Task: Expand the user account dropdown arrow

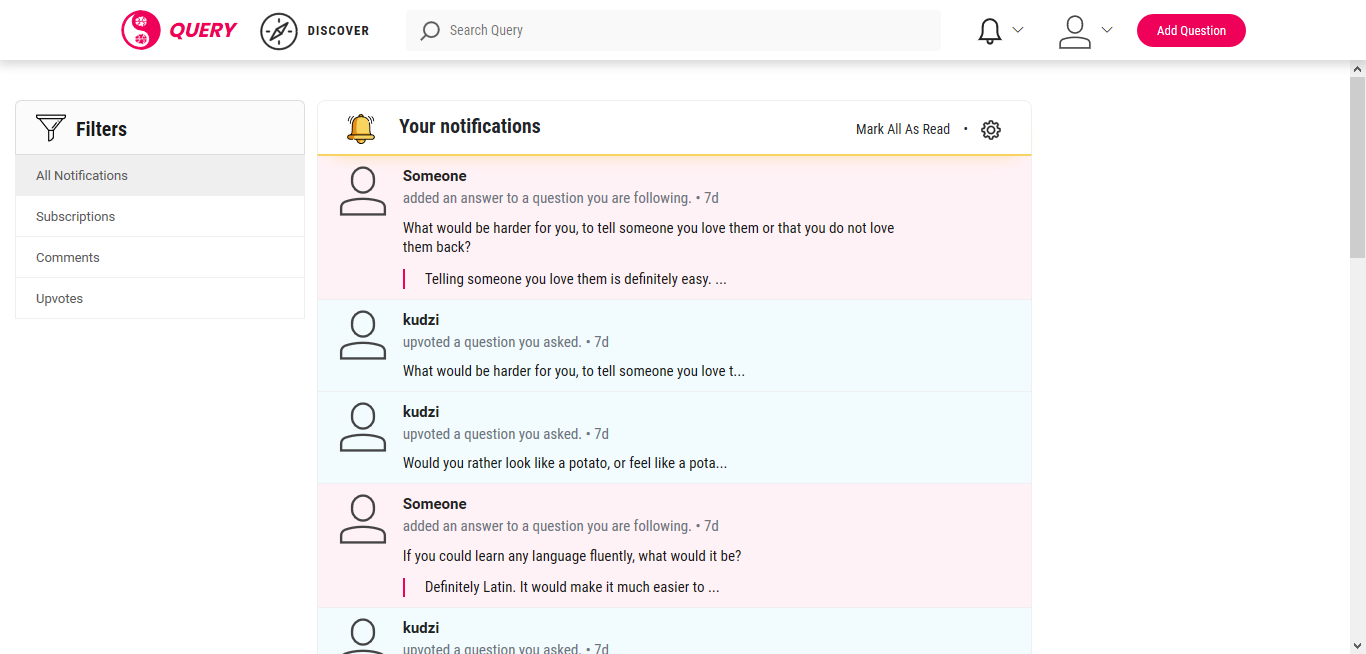Action: click(1107, 30)
